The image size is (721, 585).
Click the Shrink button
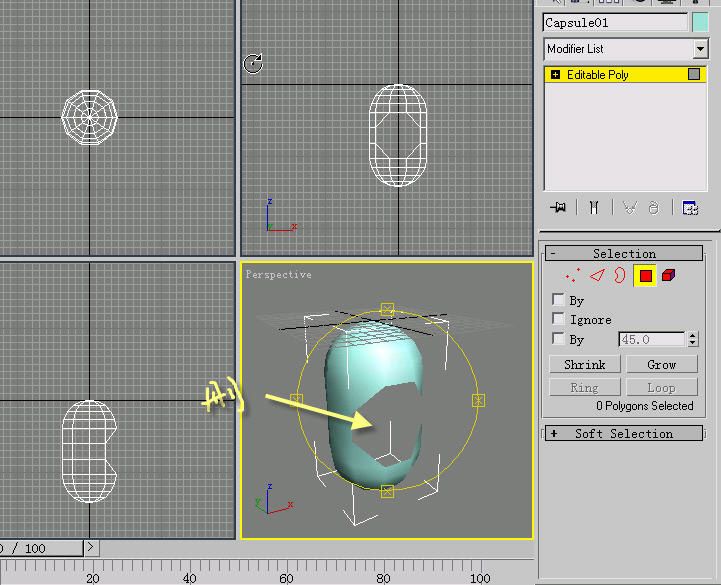(x=584, y=364)
